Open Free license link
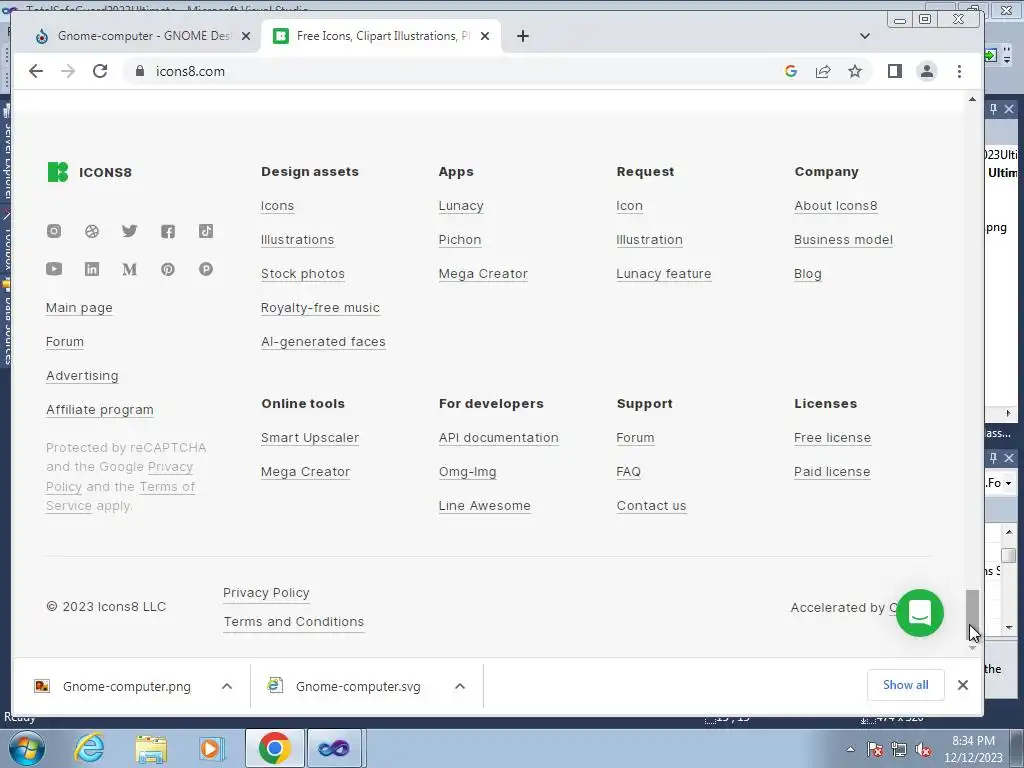 point(832,438)
